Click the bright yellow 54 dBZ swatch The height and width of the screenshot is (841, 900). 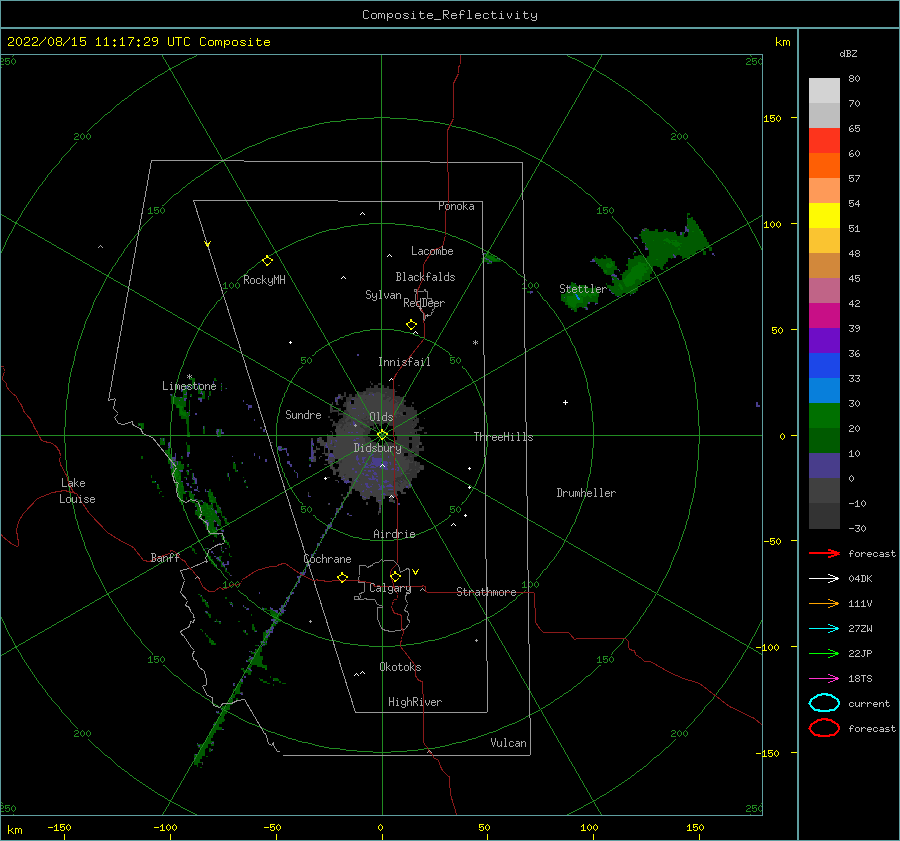[824, 215]
